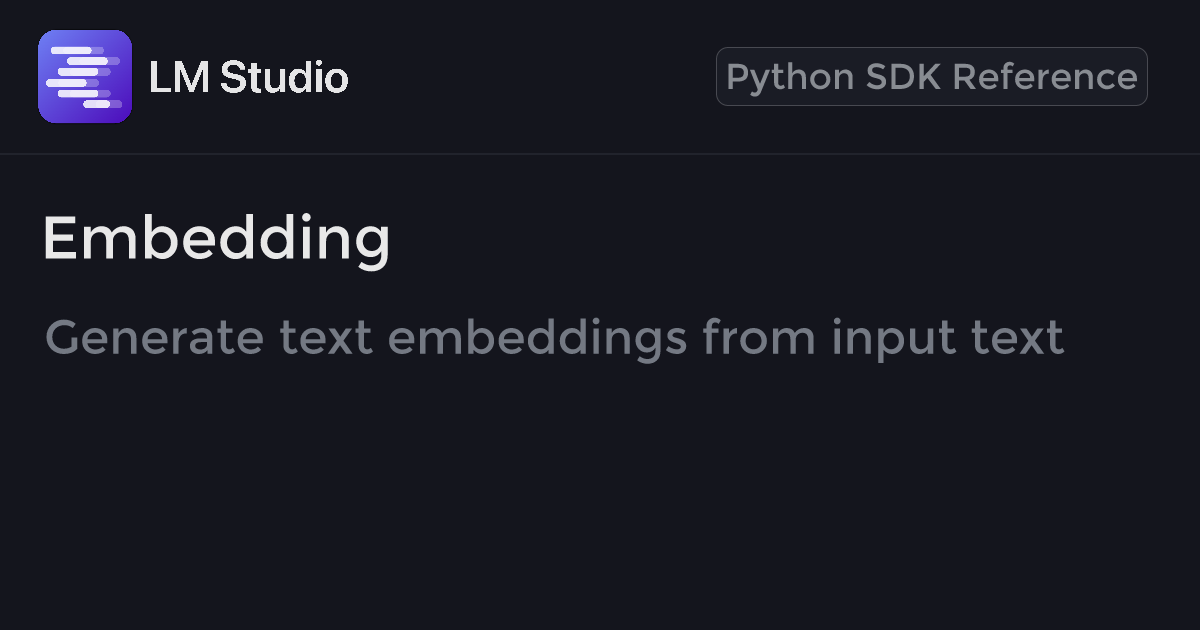Click the horizontal divider below the header
The image size is (1200, 630).
[600, 154]
